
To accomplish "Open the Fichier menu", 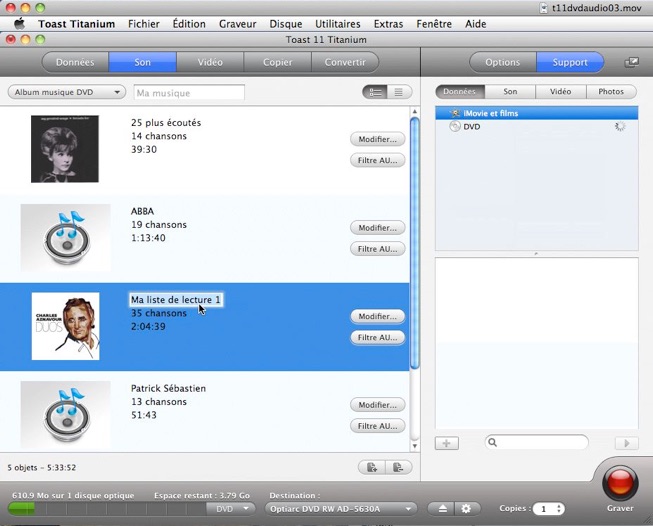I will 144,24.
